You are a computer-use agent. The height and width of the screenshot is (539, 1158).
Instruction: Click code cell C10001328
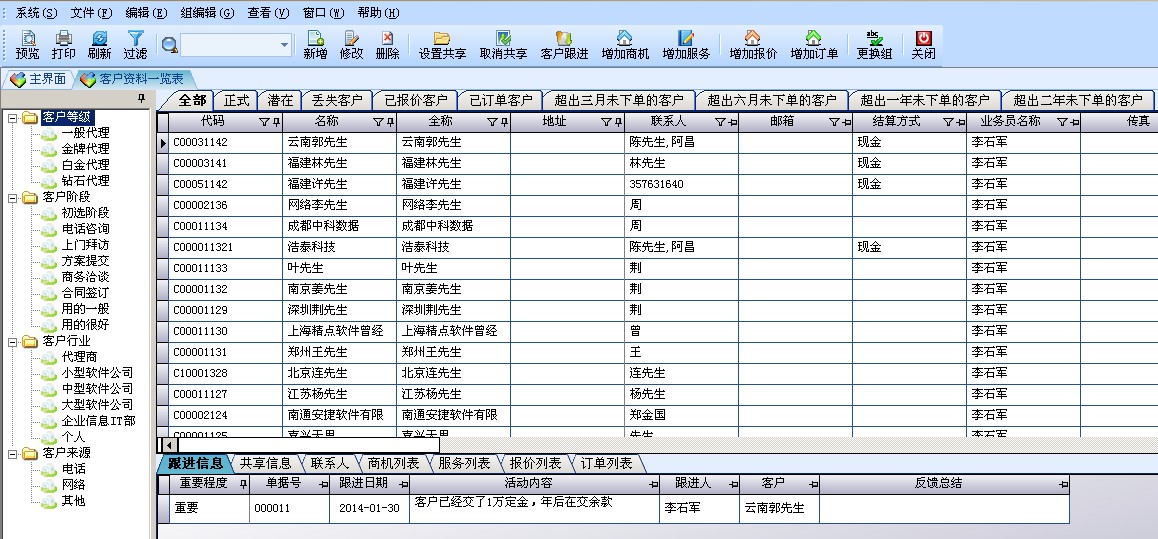click(225, 373)
